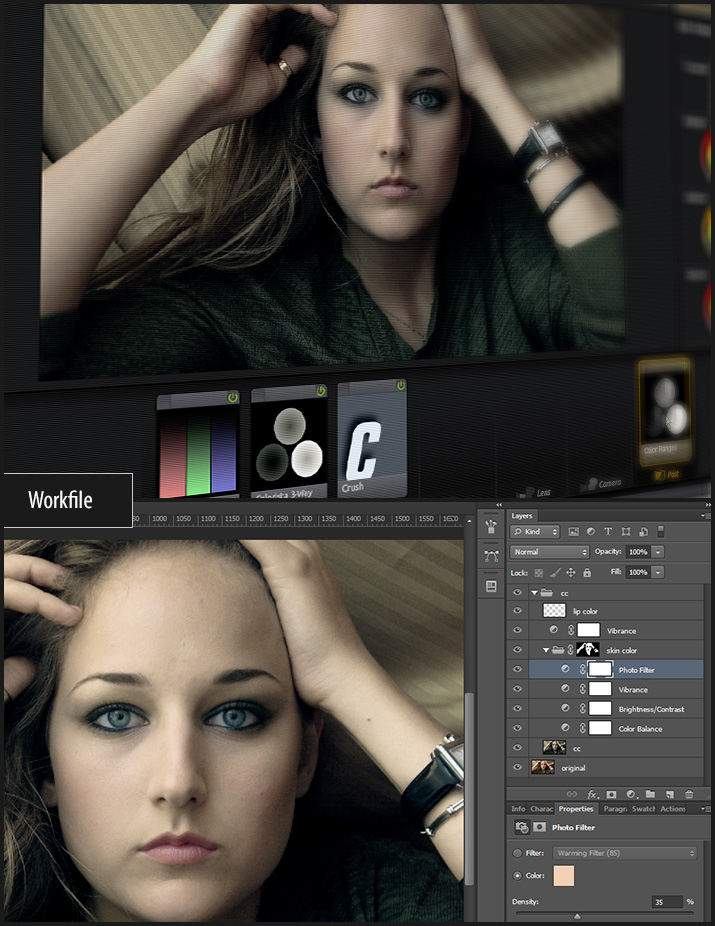Image resolution: width=715 pixels, height=926 pixels.
Task: Filter layers by type (T) icon
Action: tap(608, 532)
